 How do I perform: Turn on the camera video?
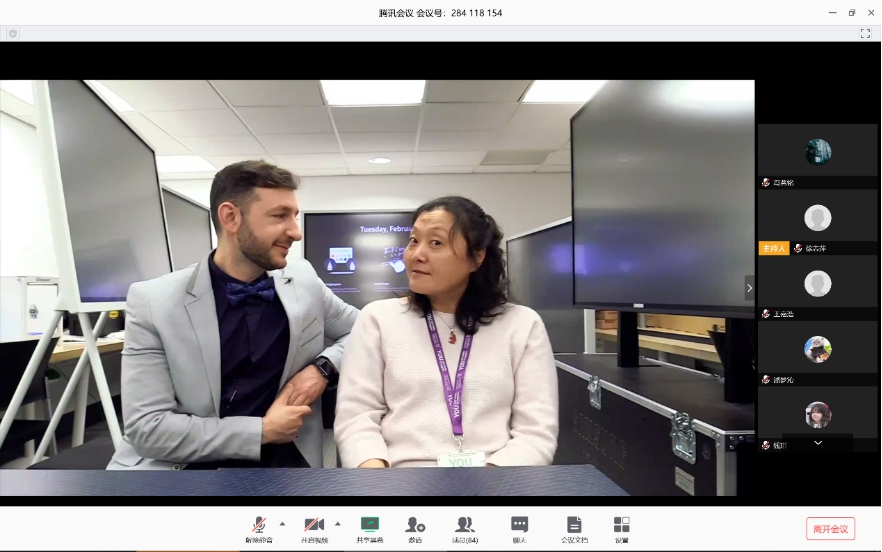coord(314,526)
